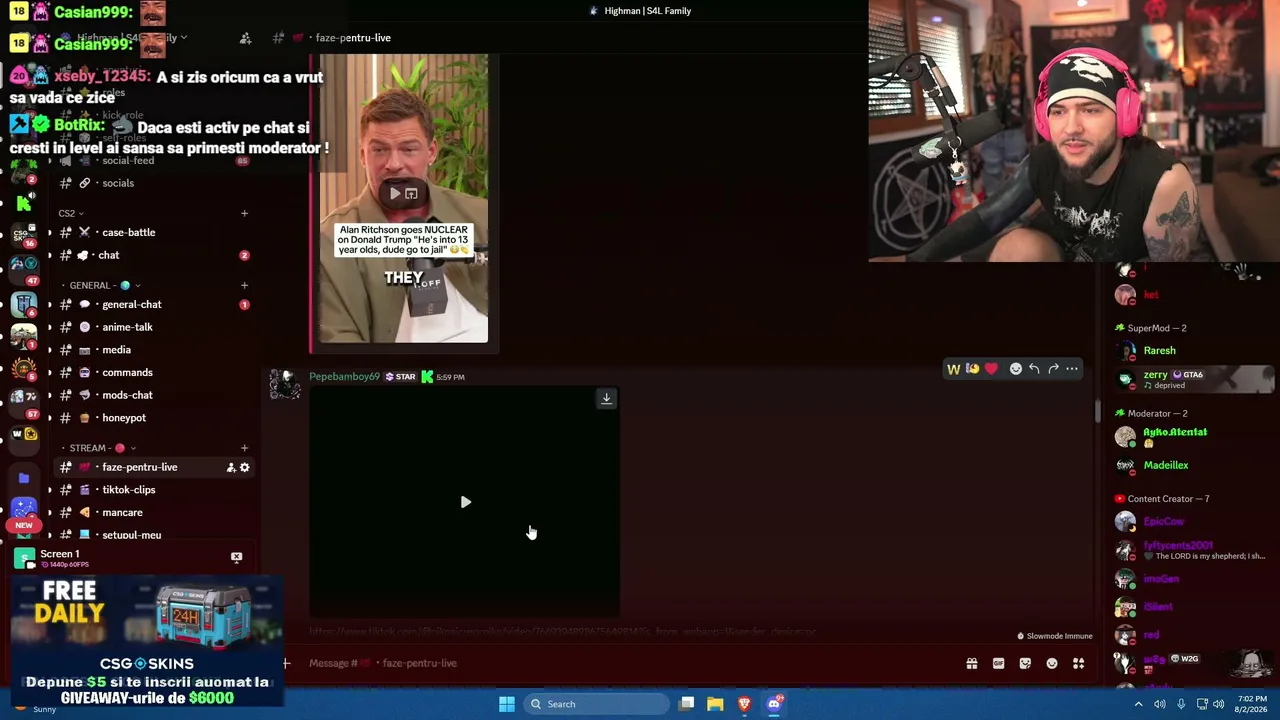Open the add reaction picker
This screenshot has height=720, width=1280.
(x=1016, y=369)
